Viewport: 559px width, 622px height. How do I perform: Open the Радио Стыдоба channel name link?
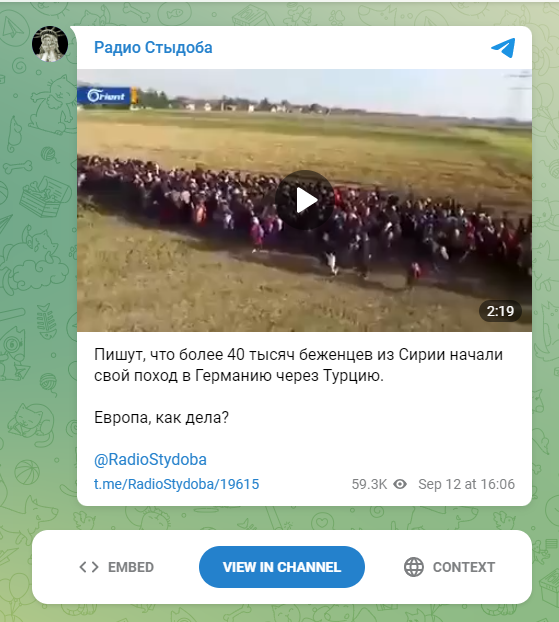point(153,48)
